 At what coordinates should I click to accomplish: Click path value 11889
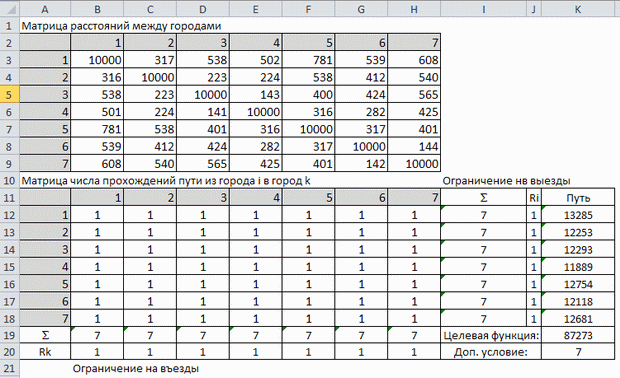(x=578, y=267)
